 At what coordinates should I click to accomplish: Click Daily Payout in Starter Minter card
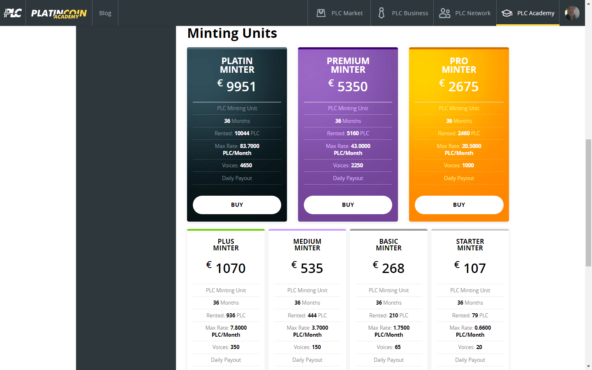point(470,360)
